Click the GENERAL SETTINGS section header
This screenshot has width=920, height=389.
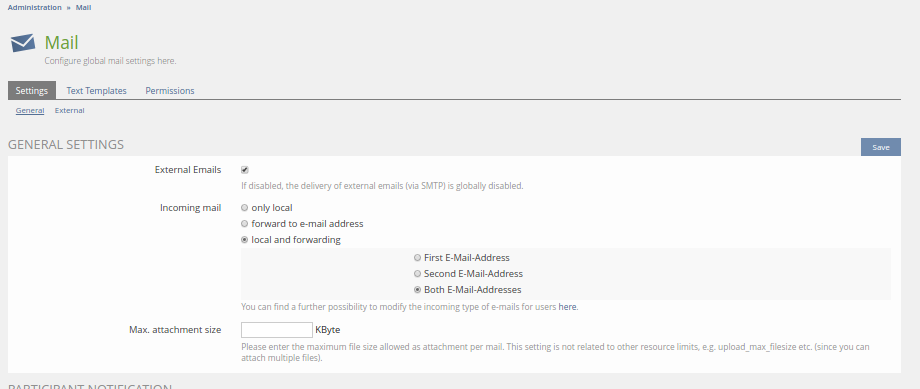[66, 144]
